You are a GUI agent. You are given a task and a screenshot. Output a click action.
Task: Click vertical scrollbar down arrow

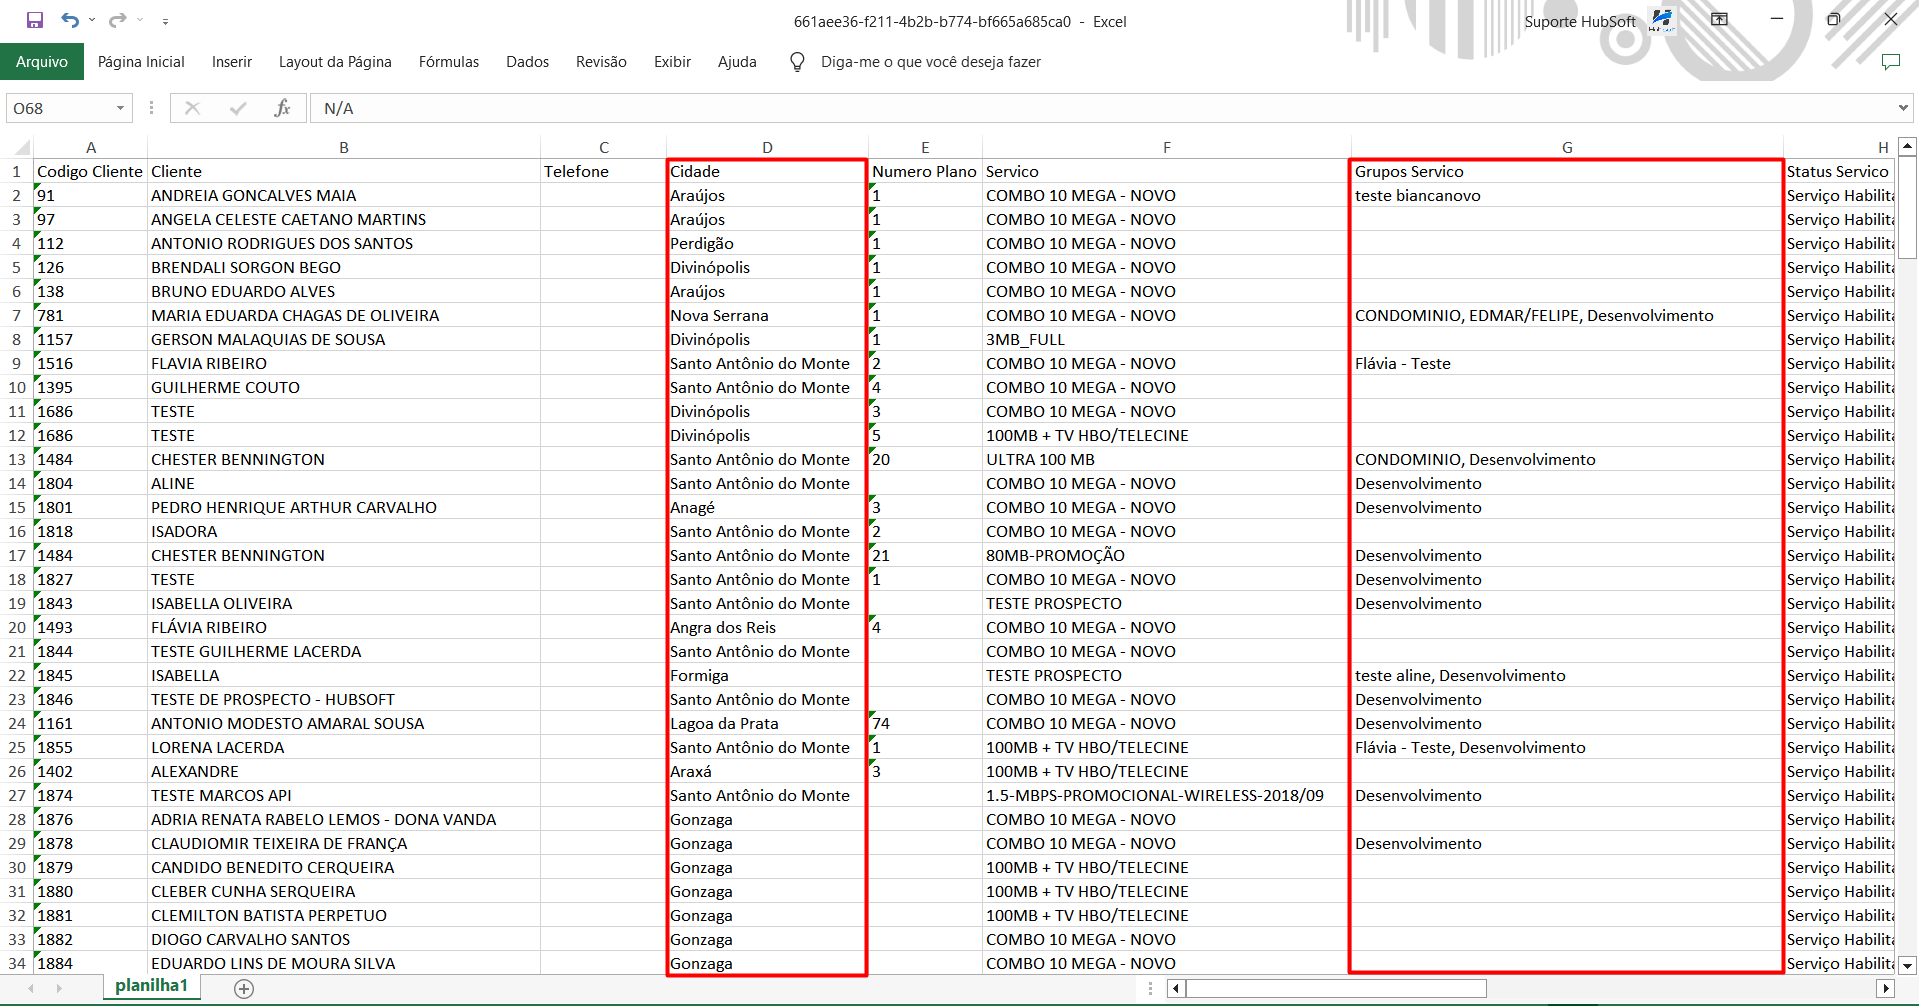(1907, 966)
